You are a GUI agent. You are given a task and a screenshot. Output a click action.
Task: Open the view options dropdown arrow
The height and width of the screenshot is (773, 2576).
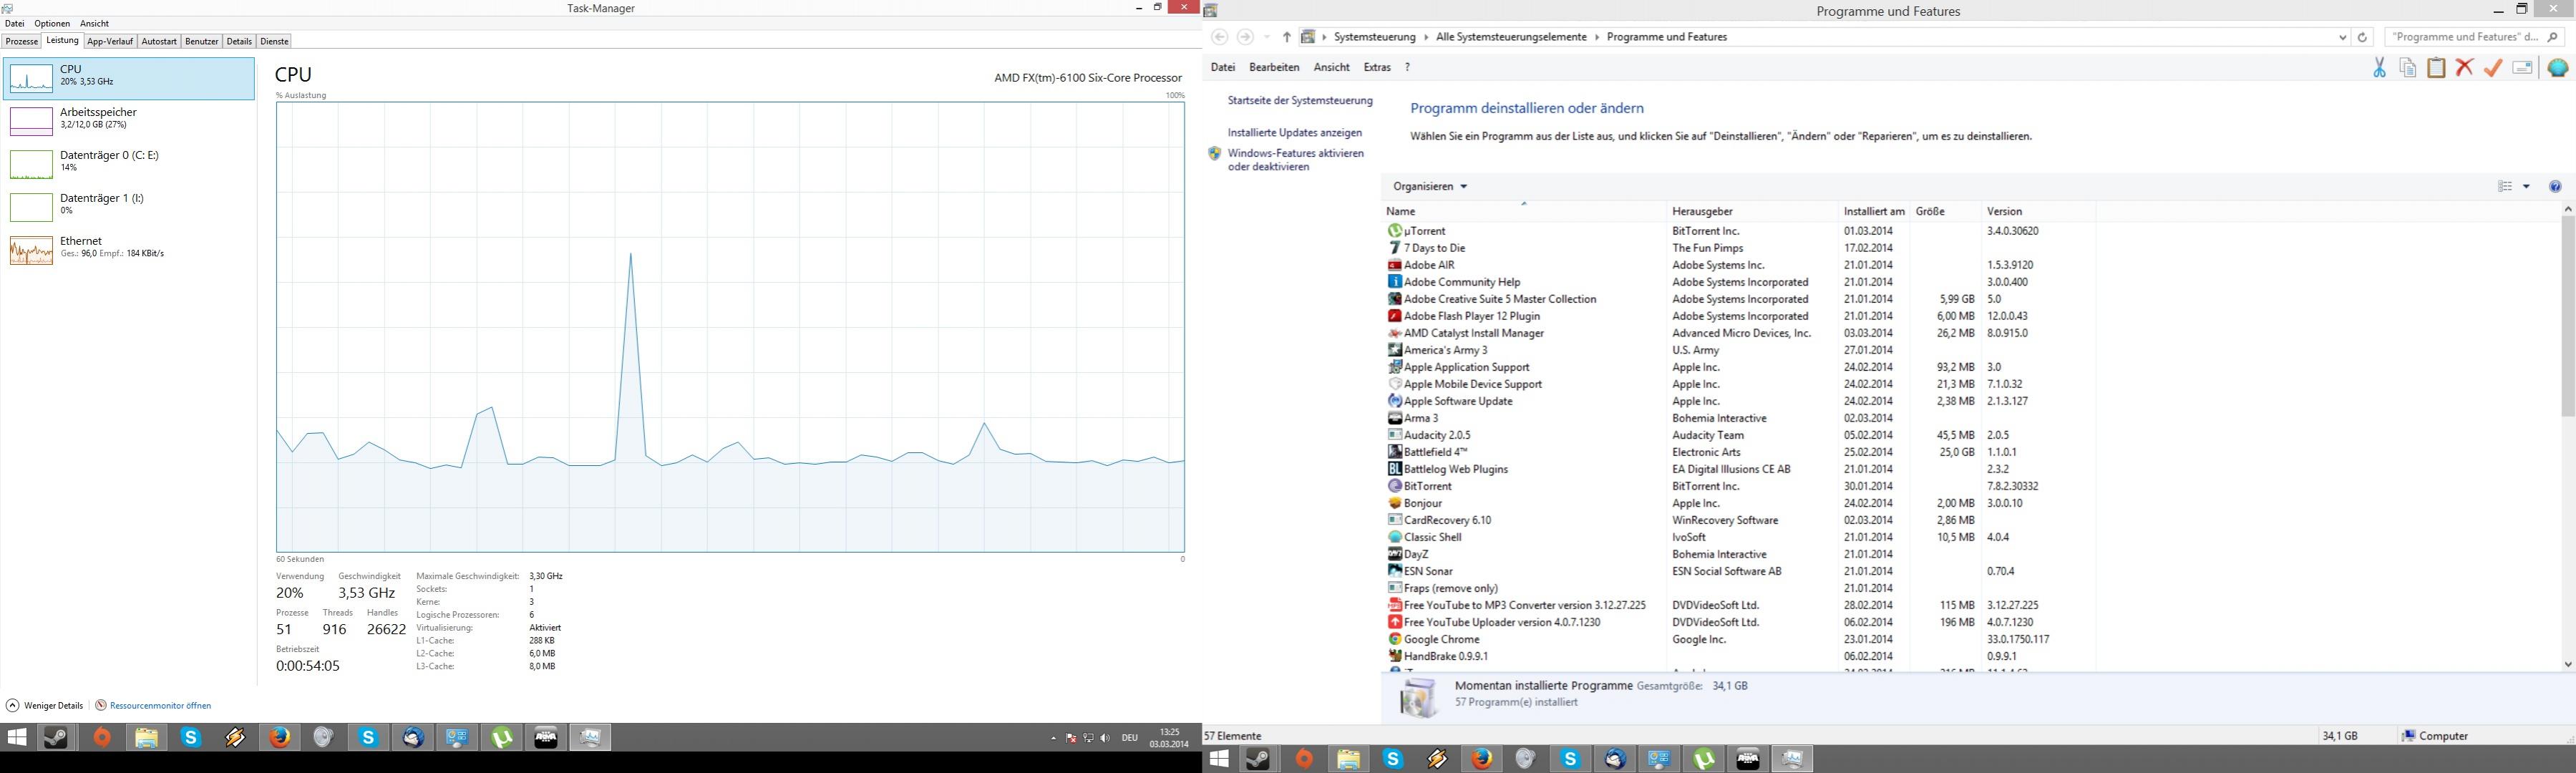coord(2526,187)
